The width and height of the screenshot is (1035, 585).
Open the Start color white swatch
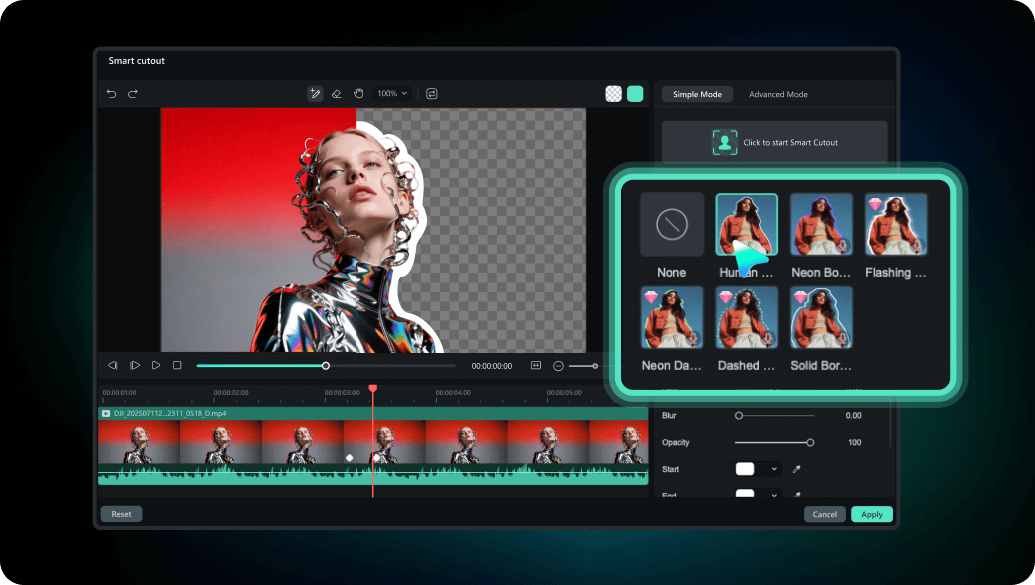click(745, 469)
